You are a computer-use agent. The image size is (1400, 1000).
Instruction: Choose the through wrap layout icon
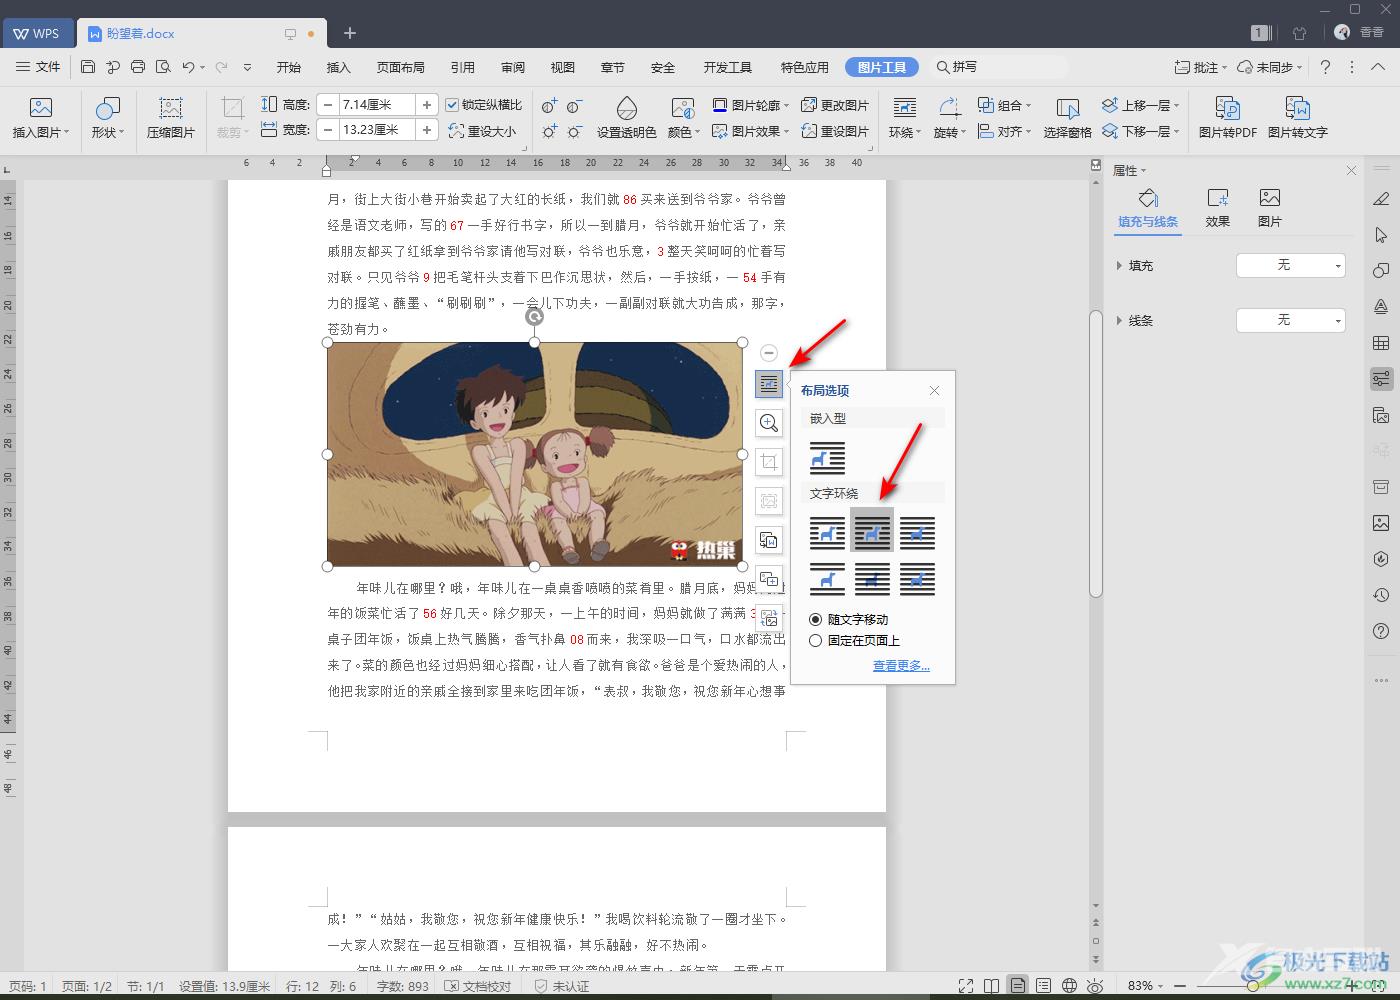pyautogui.click(x=917, y=533)
